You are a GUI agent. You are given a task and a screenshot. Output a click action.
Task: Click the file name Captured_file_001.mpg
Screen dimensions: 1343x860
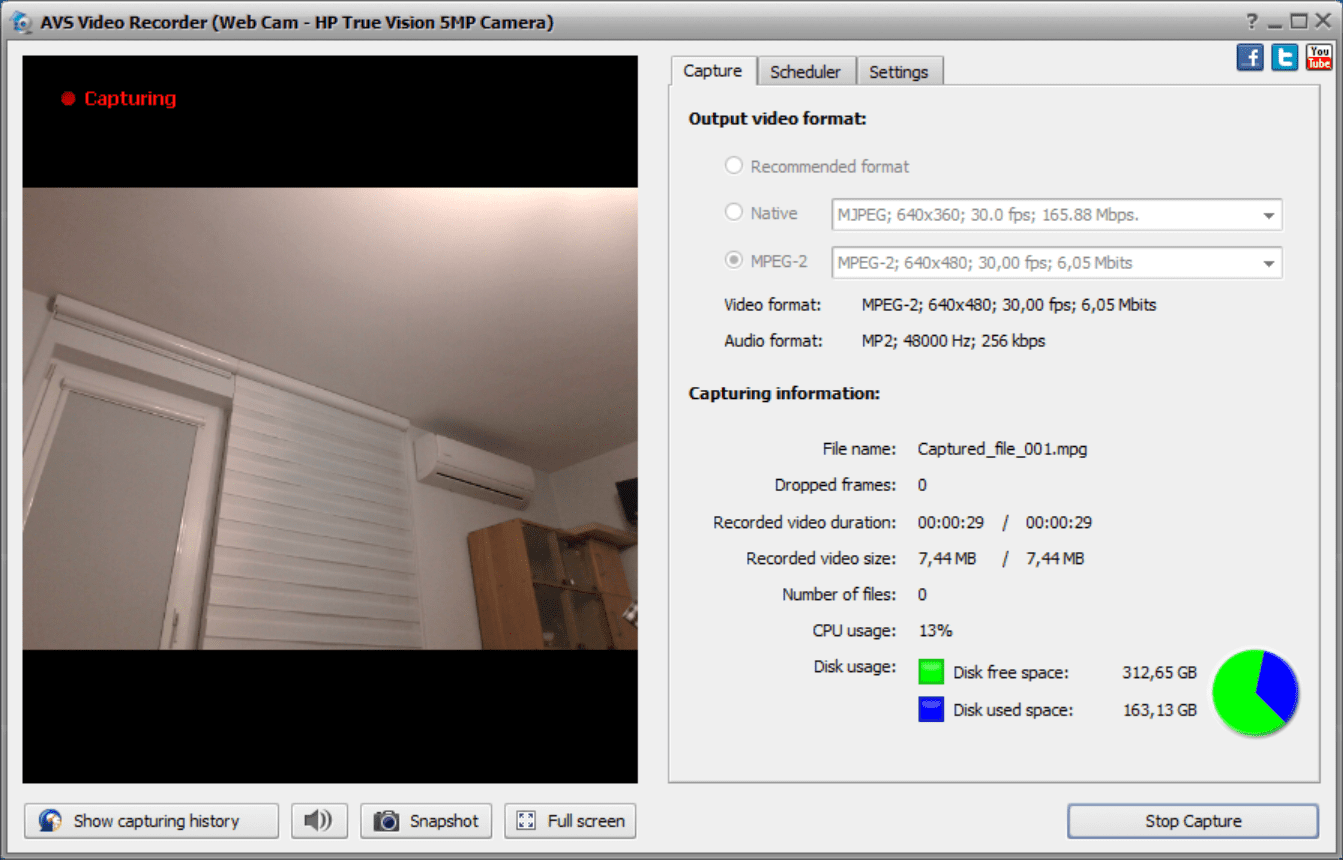[1002, 449]
